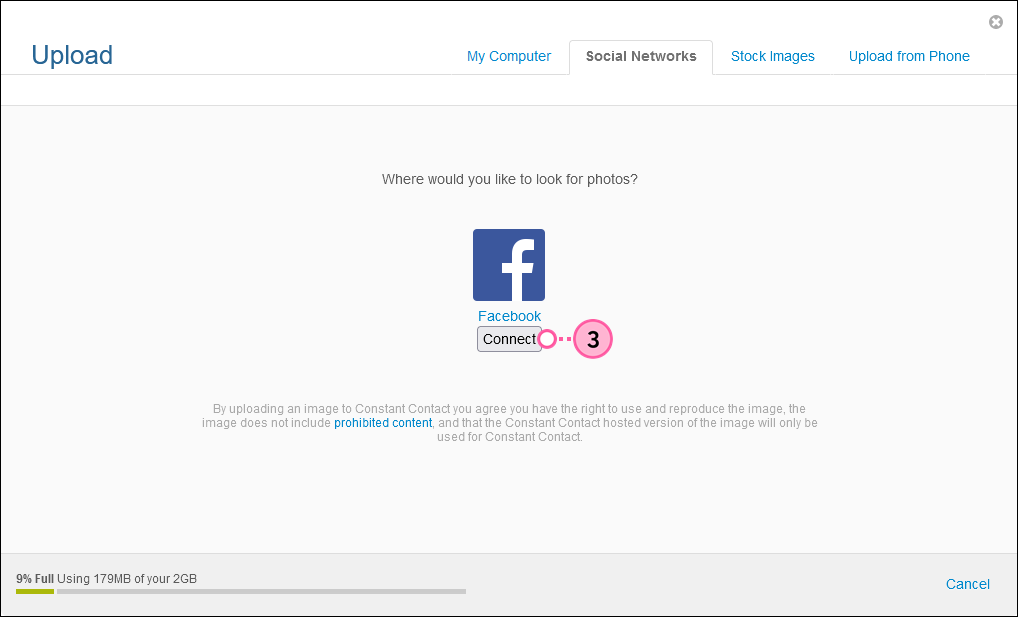Screen dimensions: 1018x617
Task: Click the storage usage progress bar
Action: coord(241,592)
